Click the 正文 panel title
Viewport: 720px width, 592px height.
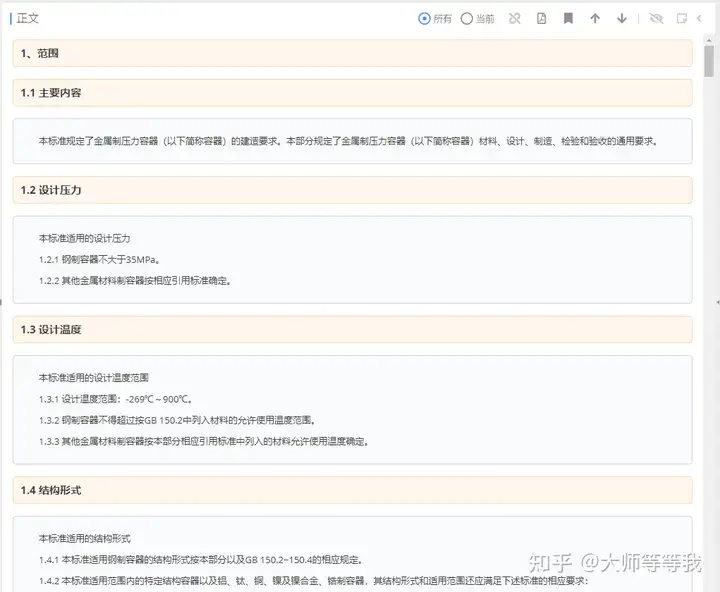(28, 18)
